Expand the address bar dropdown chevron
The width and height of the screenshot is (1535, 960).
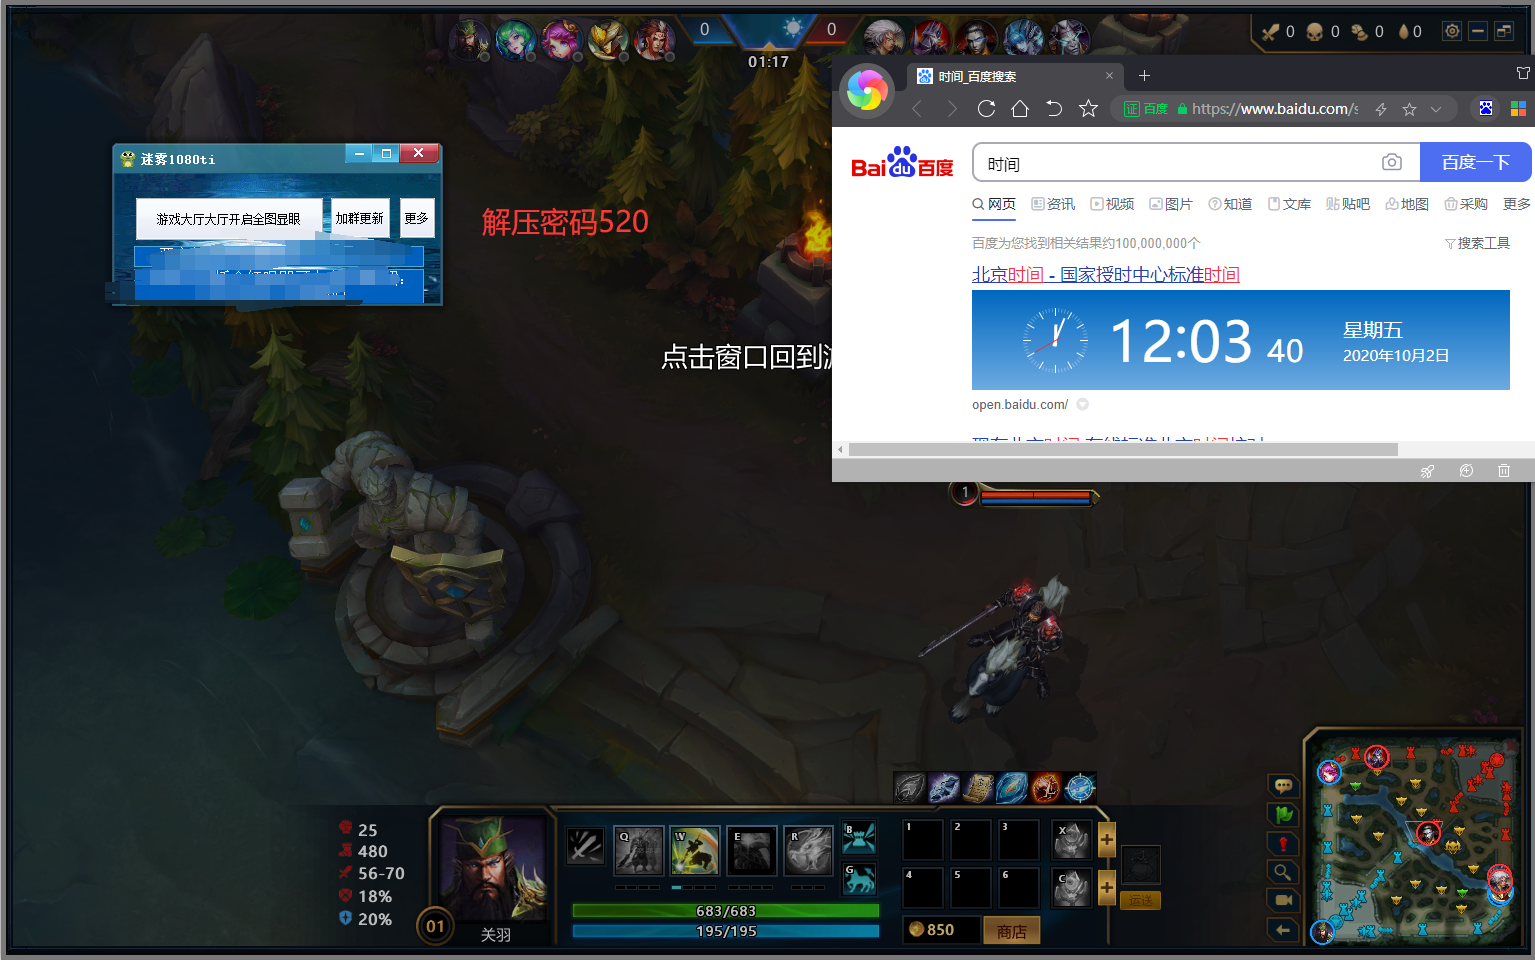1436,109
